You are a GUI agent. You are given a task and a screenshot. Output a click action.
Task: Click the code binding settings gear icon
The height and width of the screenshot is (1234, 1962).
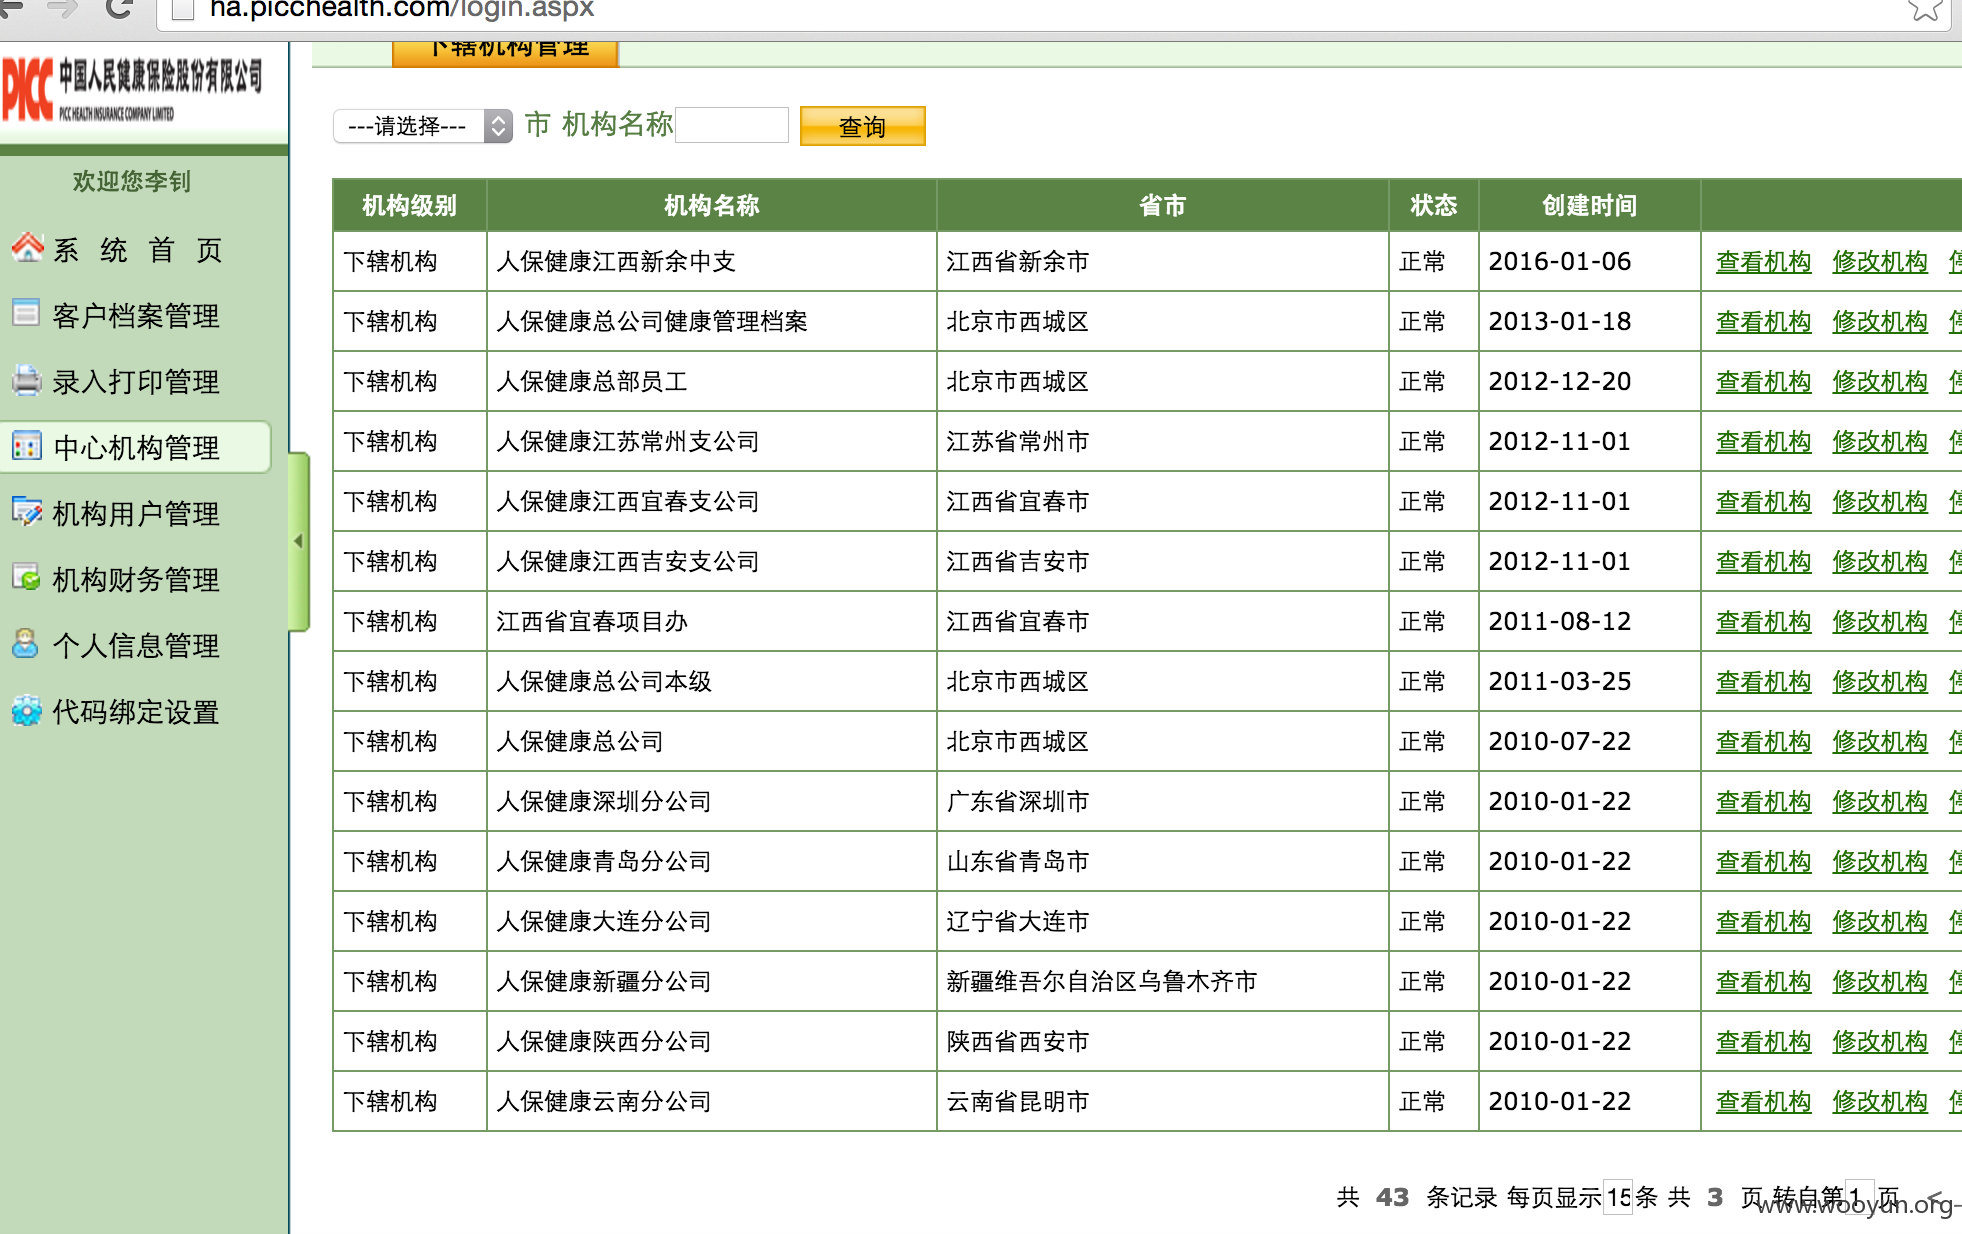coord(26,711)
